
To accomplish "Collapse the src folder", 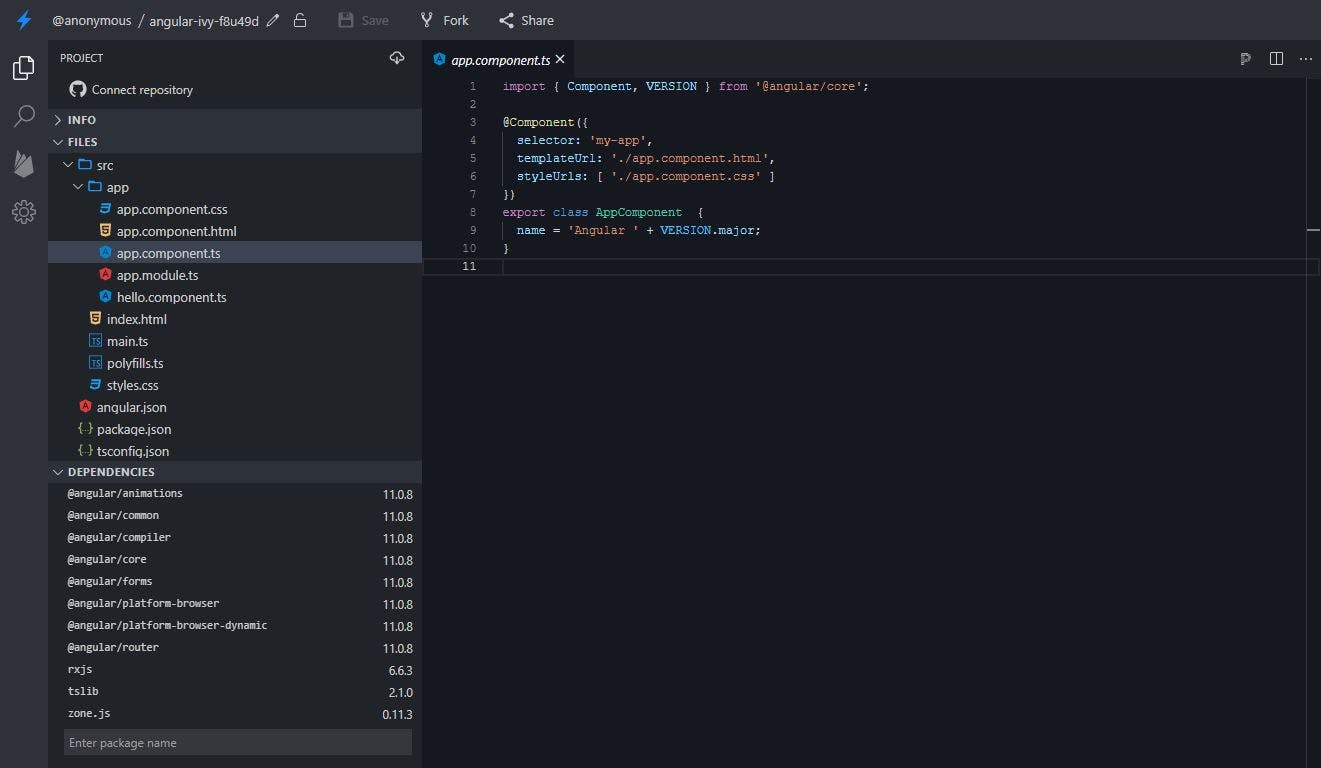I will click(x=235, y=165).
